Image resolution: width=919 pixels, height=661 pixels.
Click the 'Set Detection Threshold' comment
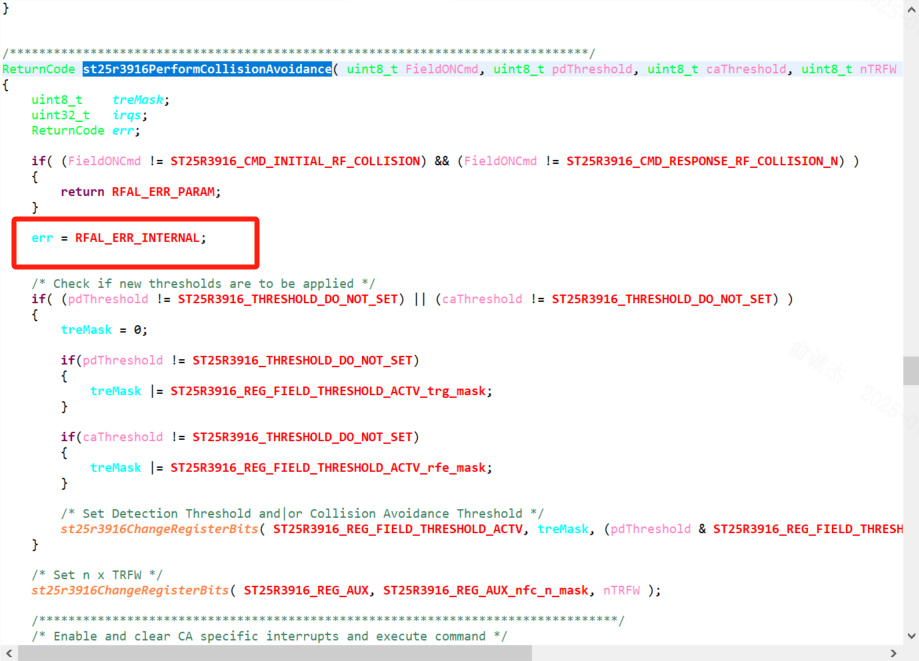(302, 513)
